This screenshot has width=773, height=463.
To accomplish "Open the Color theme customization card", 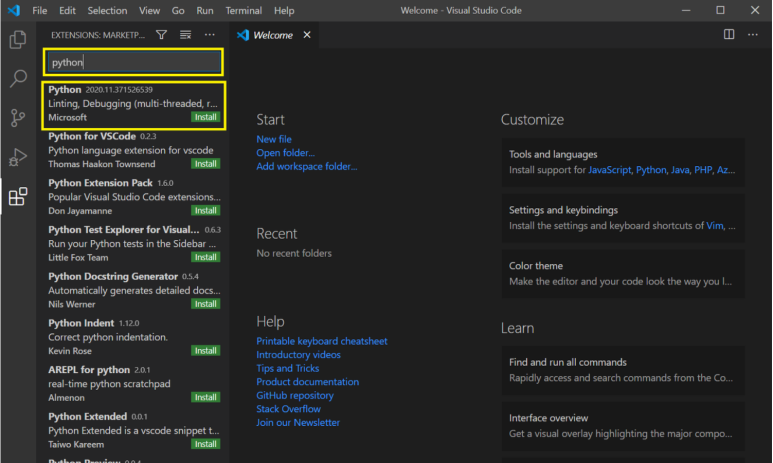I will 623,273.
